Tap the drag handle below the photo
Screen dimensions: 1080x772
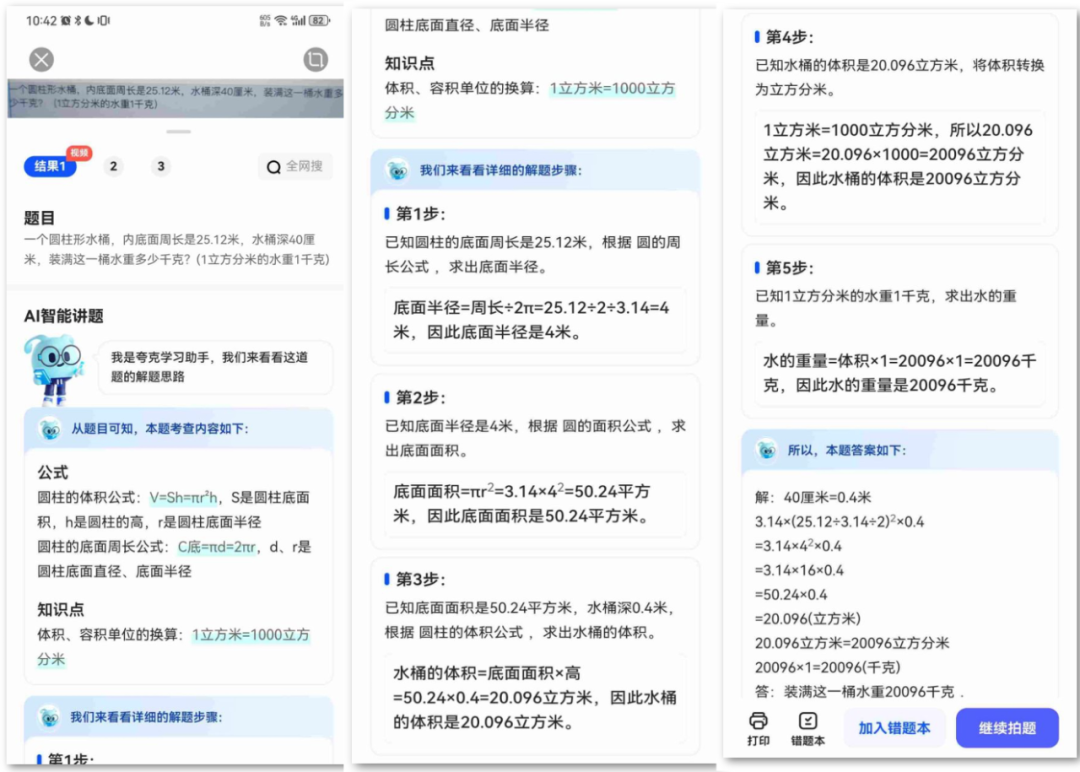pos(178,131)
